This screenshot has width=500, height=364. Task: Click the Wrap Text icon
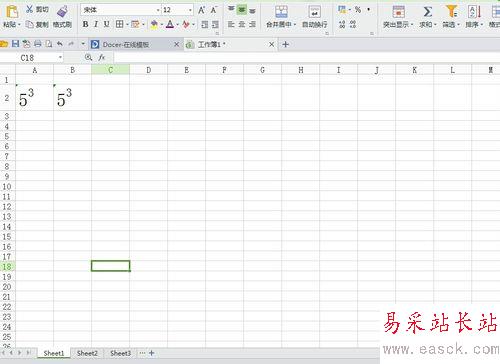click(x=314, y=12)
